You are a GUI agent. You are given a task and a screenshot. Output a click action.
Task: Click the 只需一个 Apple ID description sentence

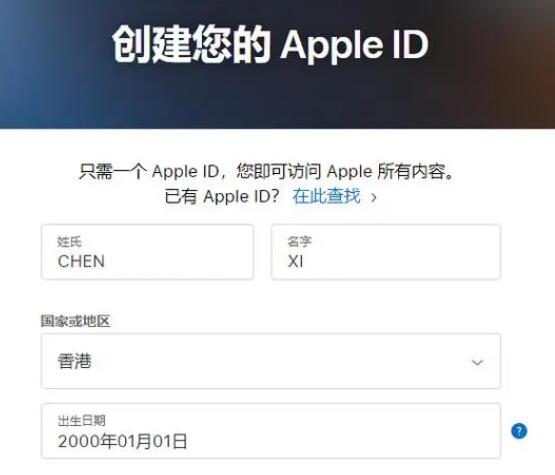tap(266, 172)
